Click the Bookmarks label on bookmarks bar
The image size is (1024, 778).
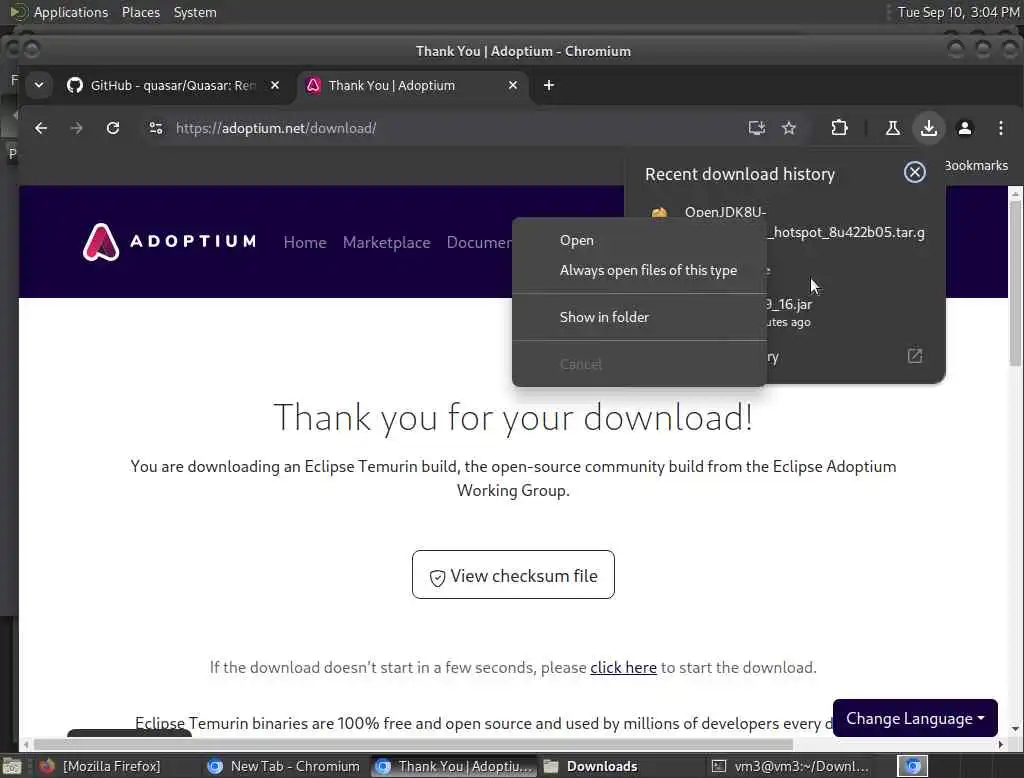point(976,165)
